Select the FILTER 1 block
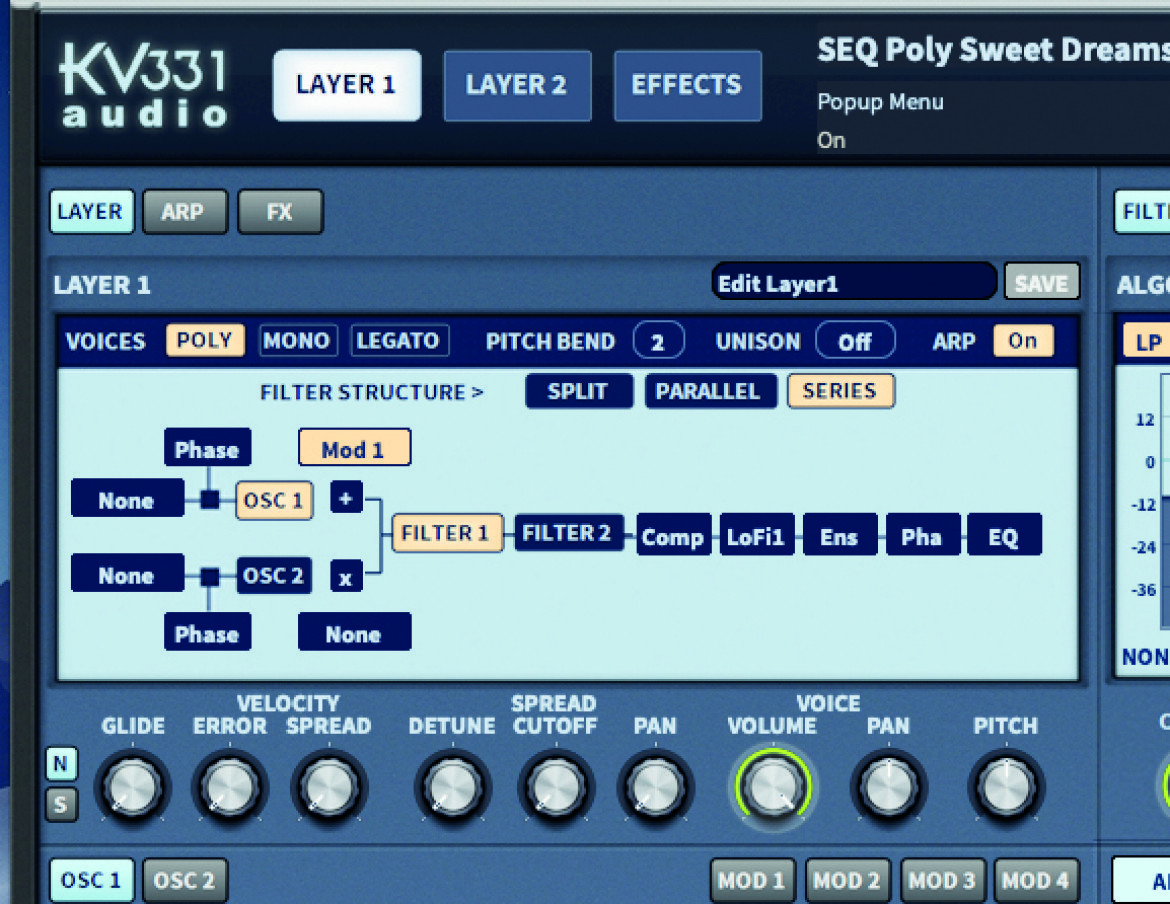Image resolution: width=1170 pixels, height=904 pixels. click(x=448, y=533)
